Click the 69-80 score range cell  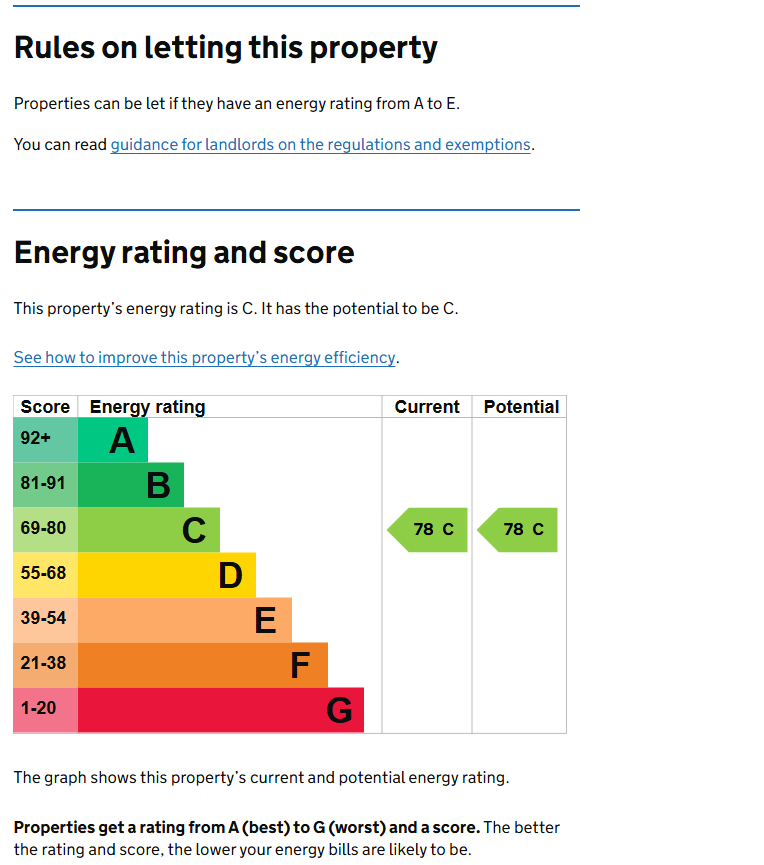coord(45,530)
